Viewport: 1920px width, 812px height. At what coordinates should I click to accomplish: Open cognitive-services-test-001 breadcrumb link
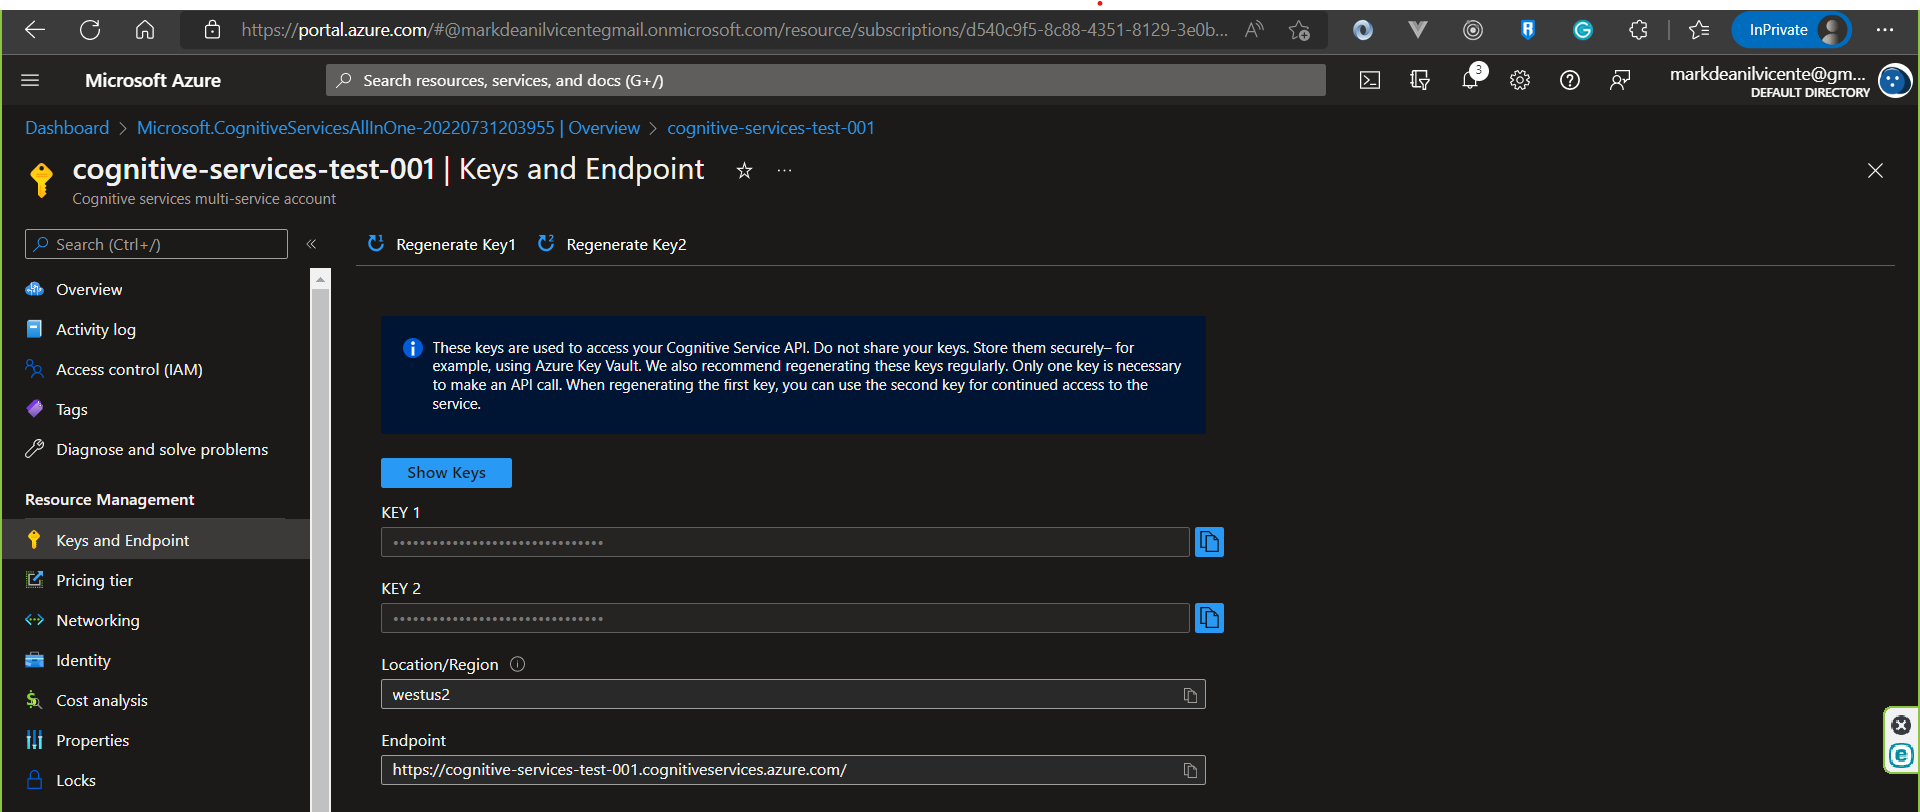click(x=771, y=128)
